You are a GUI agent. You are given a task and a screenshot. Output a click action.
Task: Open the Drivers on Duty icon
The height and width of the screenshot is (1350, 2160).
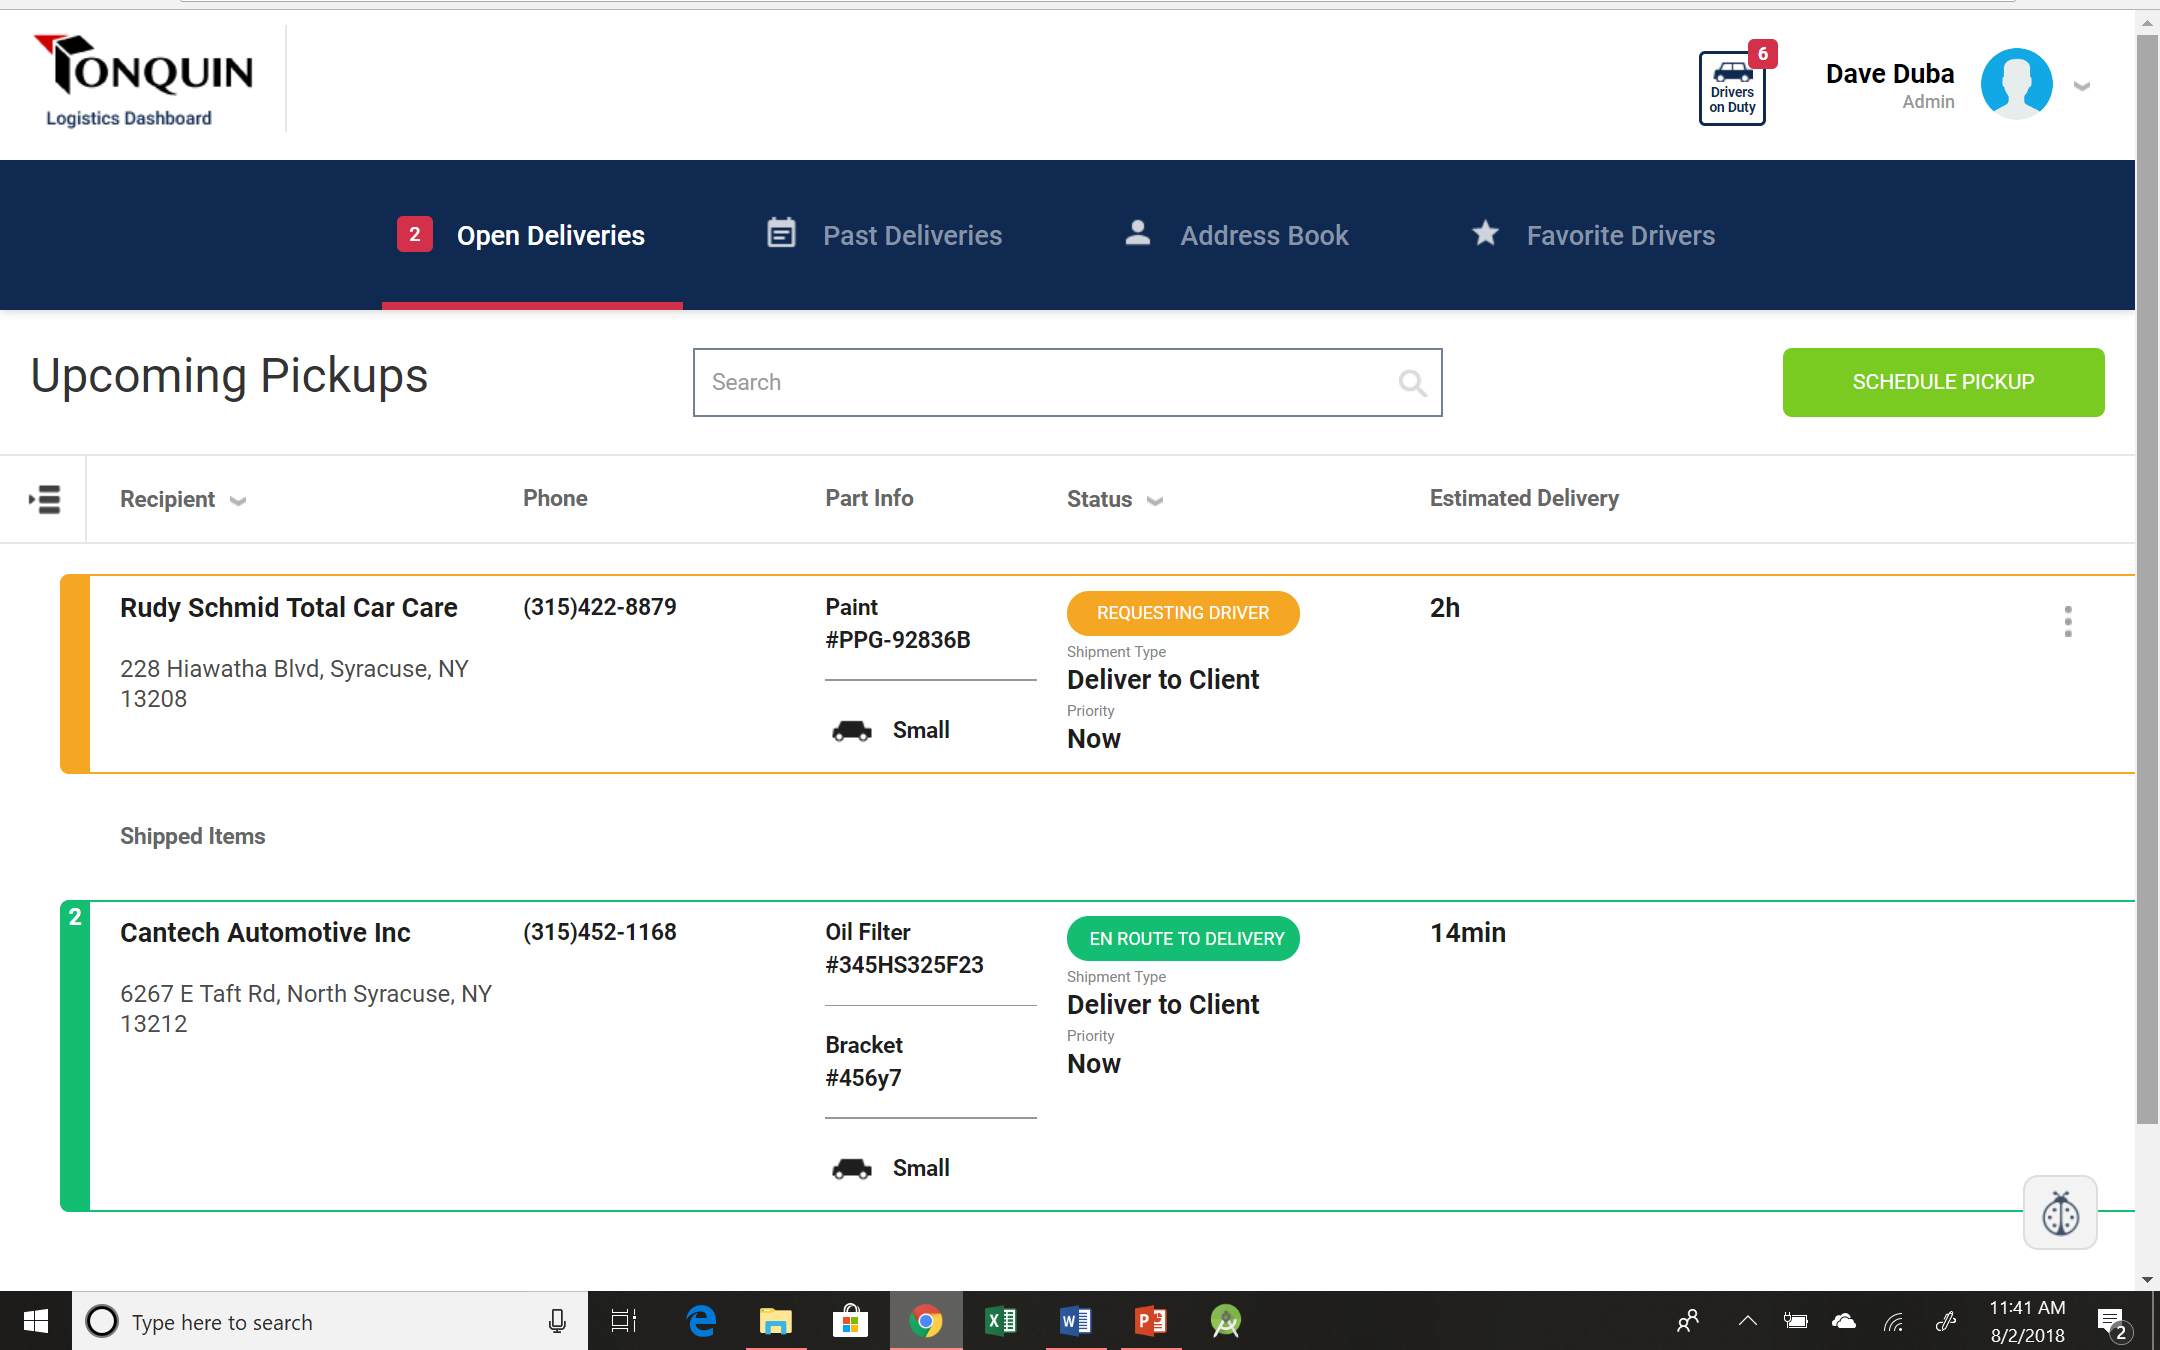(x=1732, y=88)
